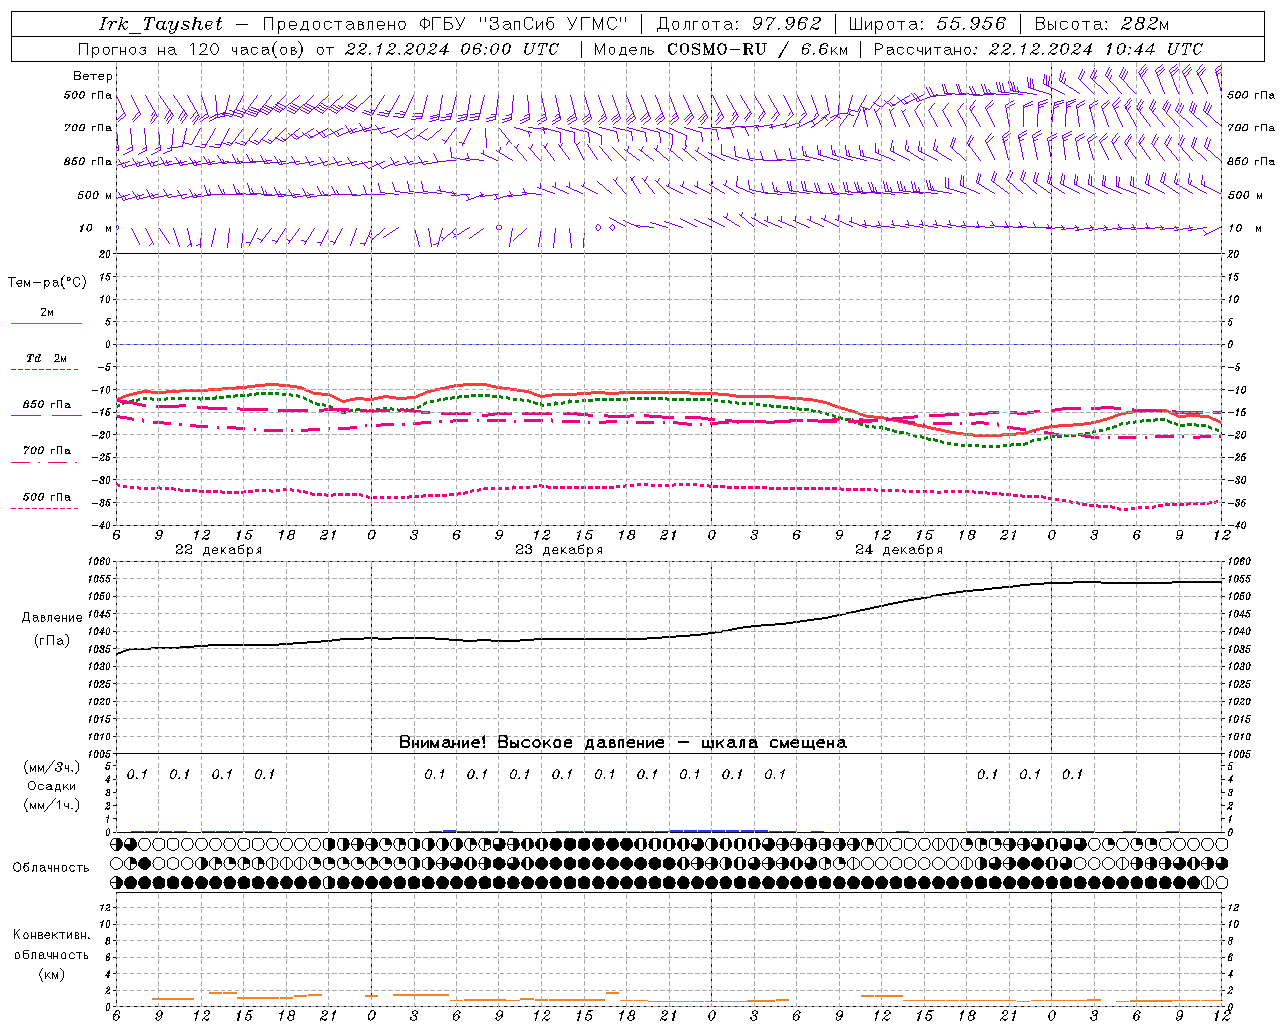
Task: Click the longitude value Долгота: 97.962
Action: 738,24
